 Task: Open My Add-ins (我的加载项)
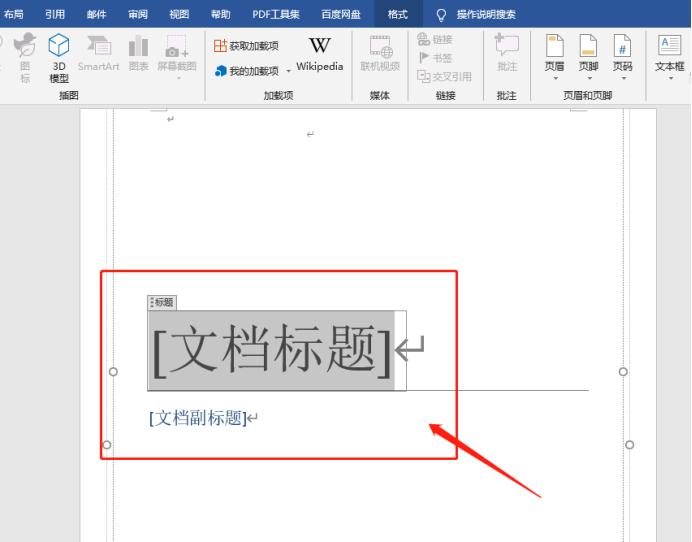pos(247,71)
